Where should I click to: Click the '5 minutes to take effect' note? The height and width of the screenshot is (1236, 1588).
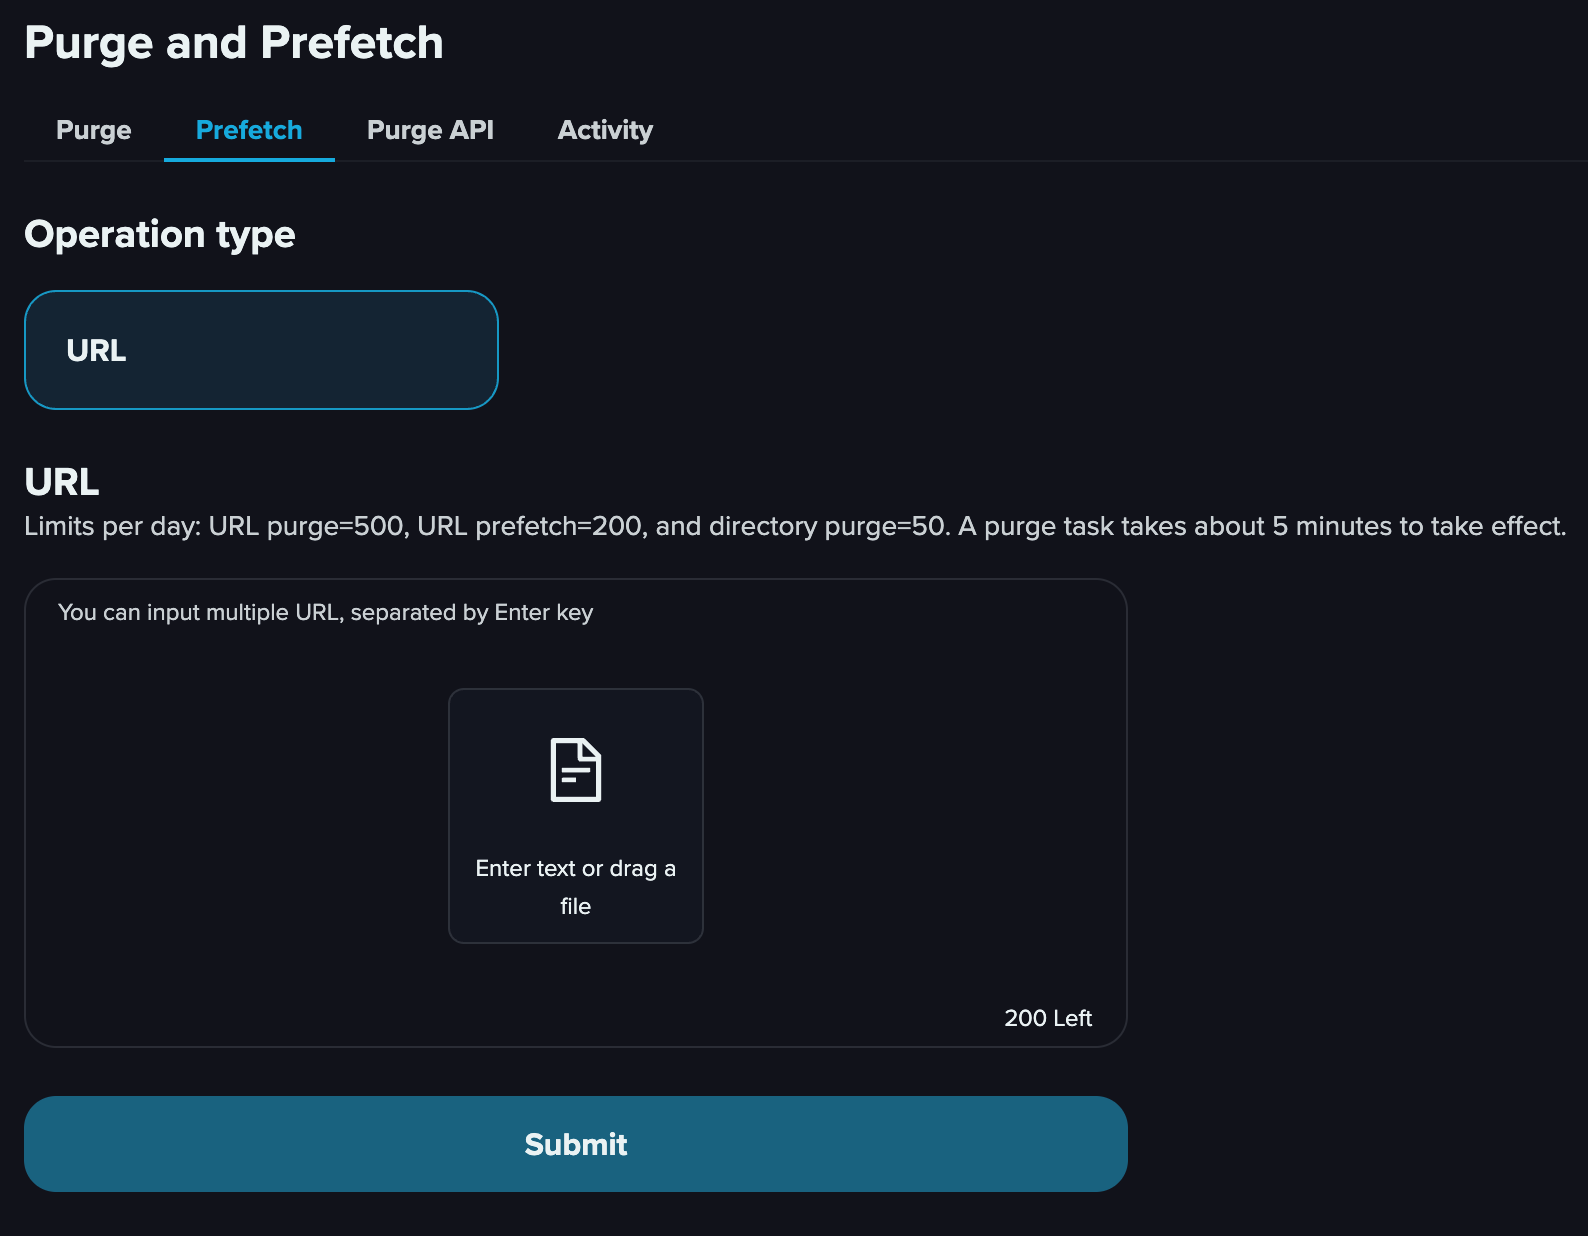[1418, 526]
